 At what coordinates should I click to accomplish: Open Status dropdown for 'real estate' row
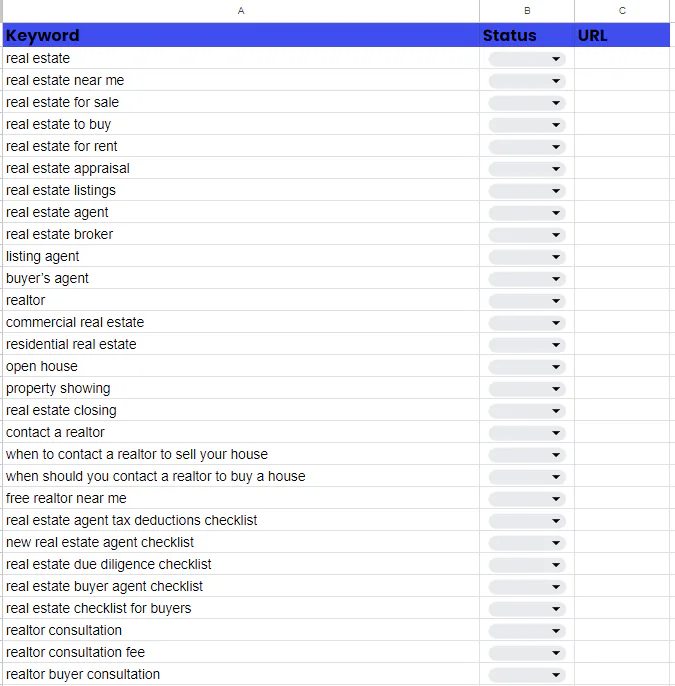click(x=527, y=59)
